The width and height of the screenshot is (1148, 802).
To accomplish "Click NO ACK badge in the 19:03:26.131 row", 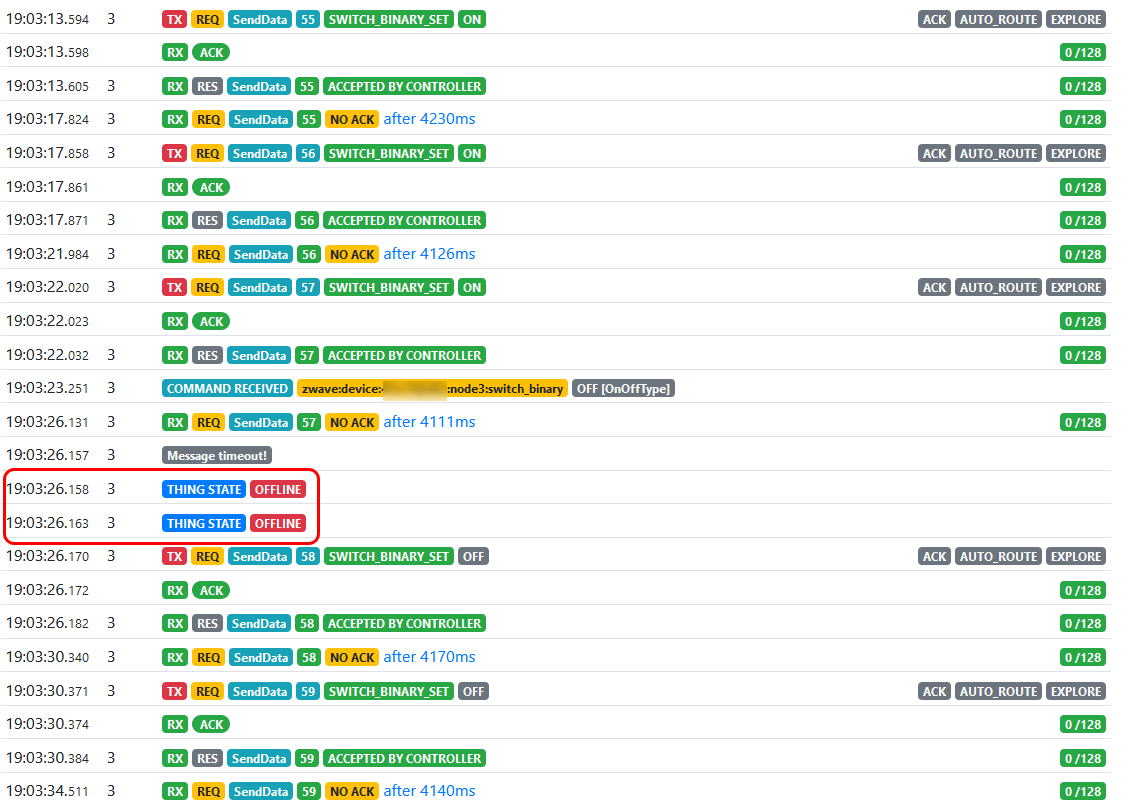I will click(x=351, y=423).
